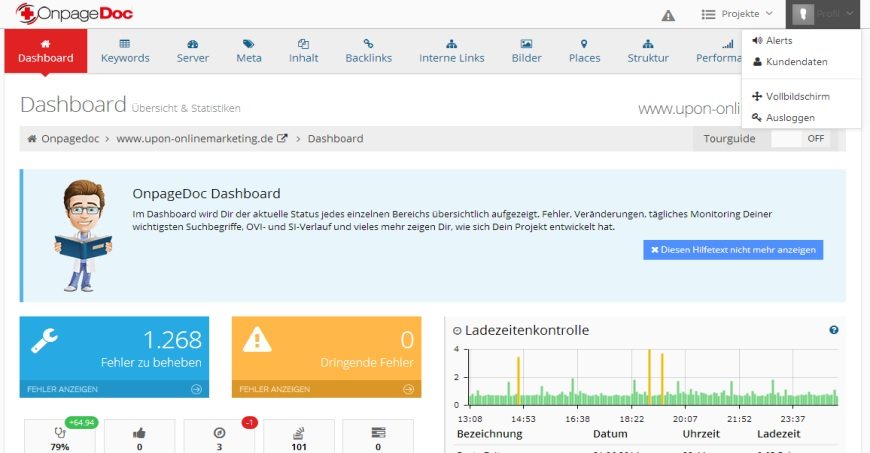The width and height of the screenshot is (870, 453).
Task: Switch to the Keywords tab
Action: [x=125, y=51]
